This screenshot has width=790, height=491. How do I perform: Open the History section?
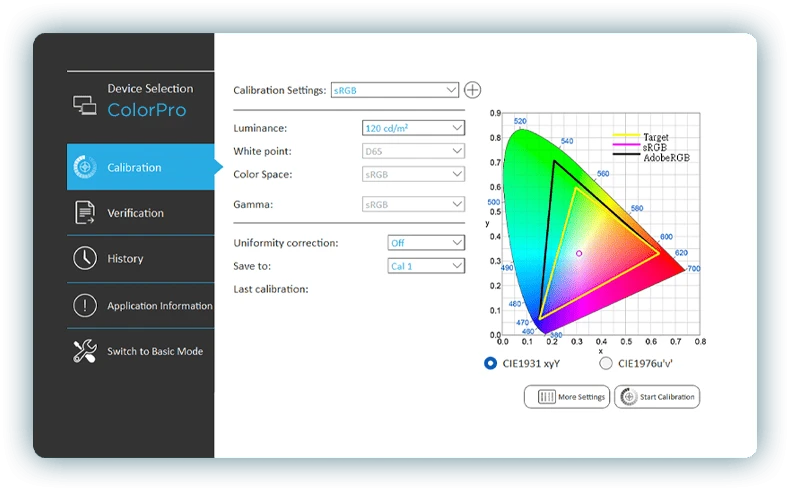pyautogui.click(x=141, y=258)
